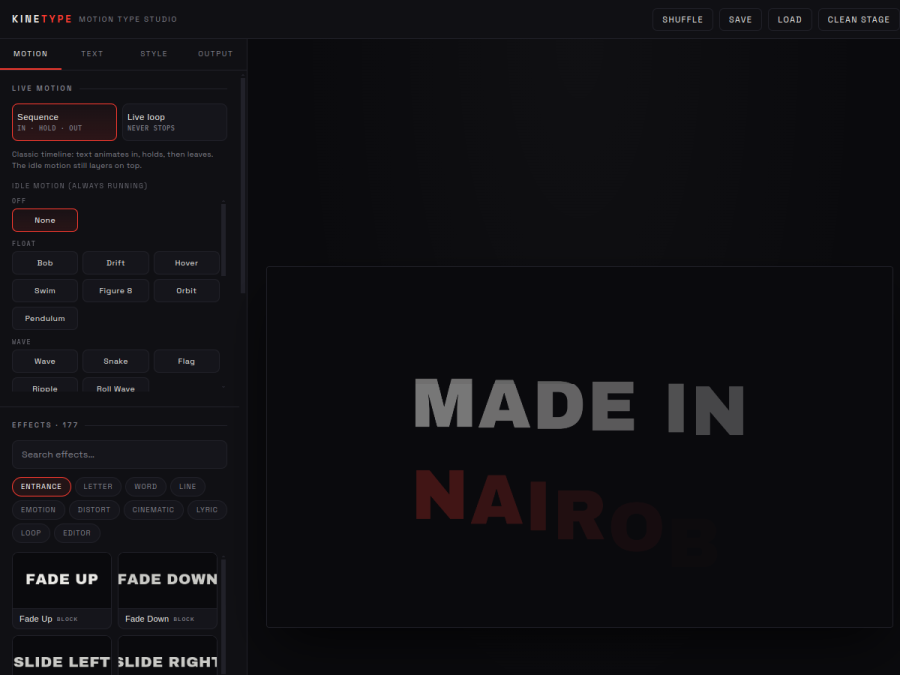Screen dimensions: 900x675
Task: Filter effects by Emotion category
Action: (38, 510)
